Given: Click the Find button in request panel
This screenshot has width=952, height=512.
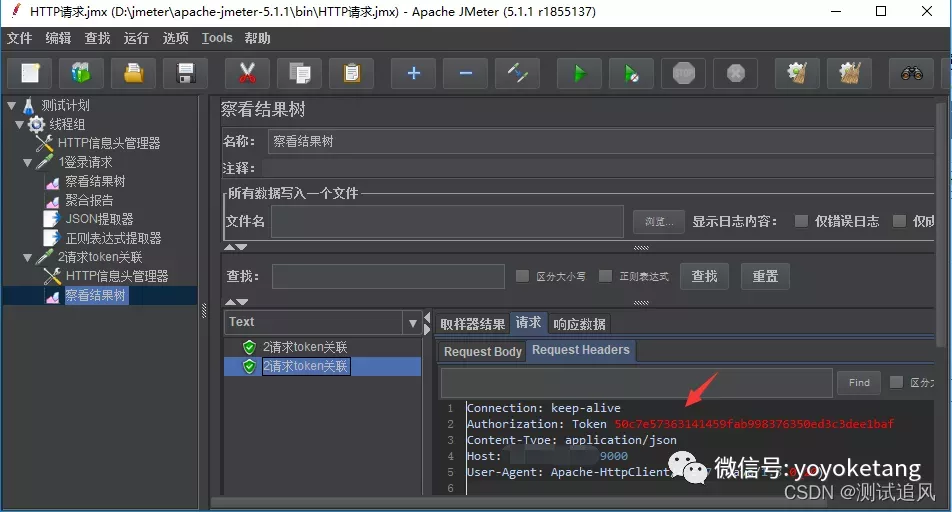Looking at the screenshot, I should pos(859,383).
